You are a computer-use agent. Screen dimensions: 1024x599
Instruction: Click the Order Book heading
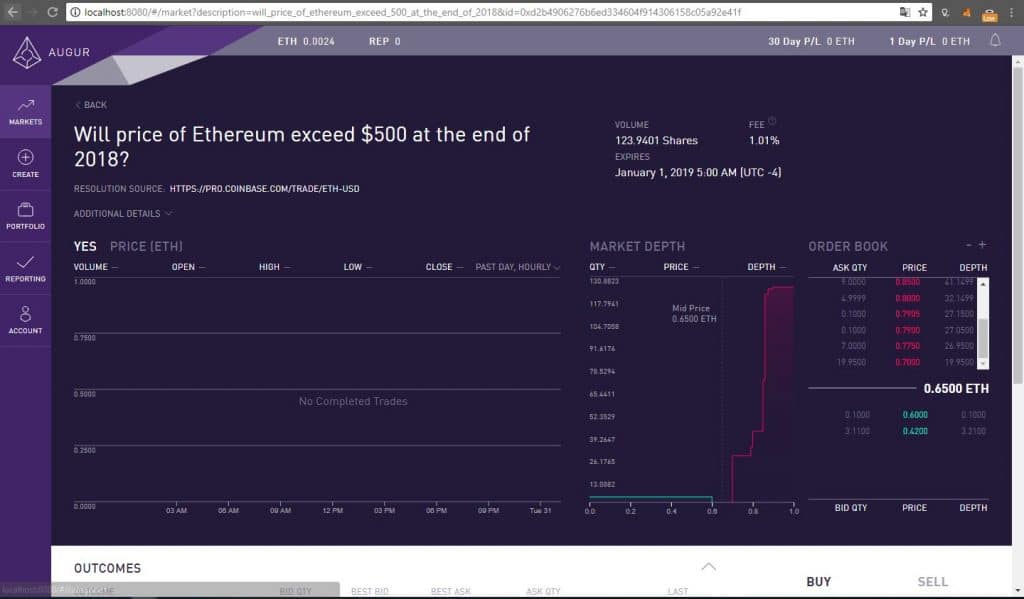point(848,246)
